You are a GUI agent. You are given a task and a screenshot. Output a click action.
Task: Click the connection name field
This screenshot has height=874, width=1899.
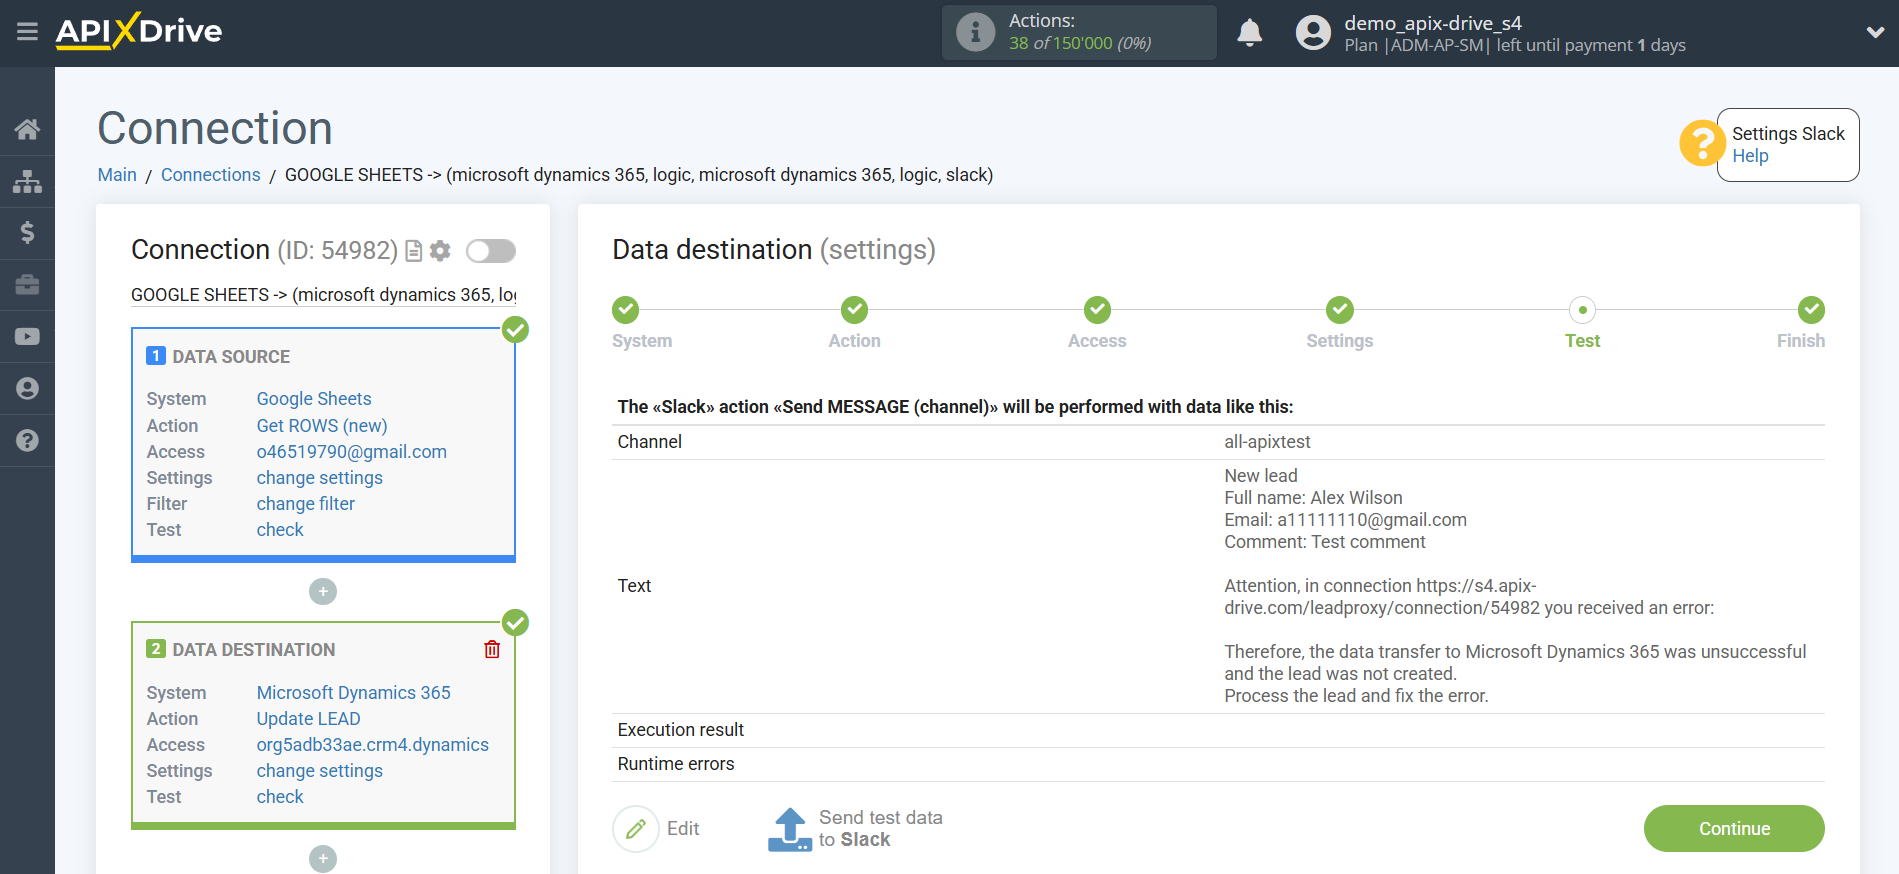(323, 295)
